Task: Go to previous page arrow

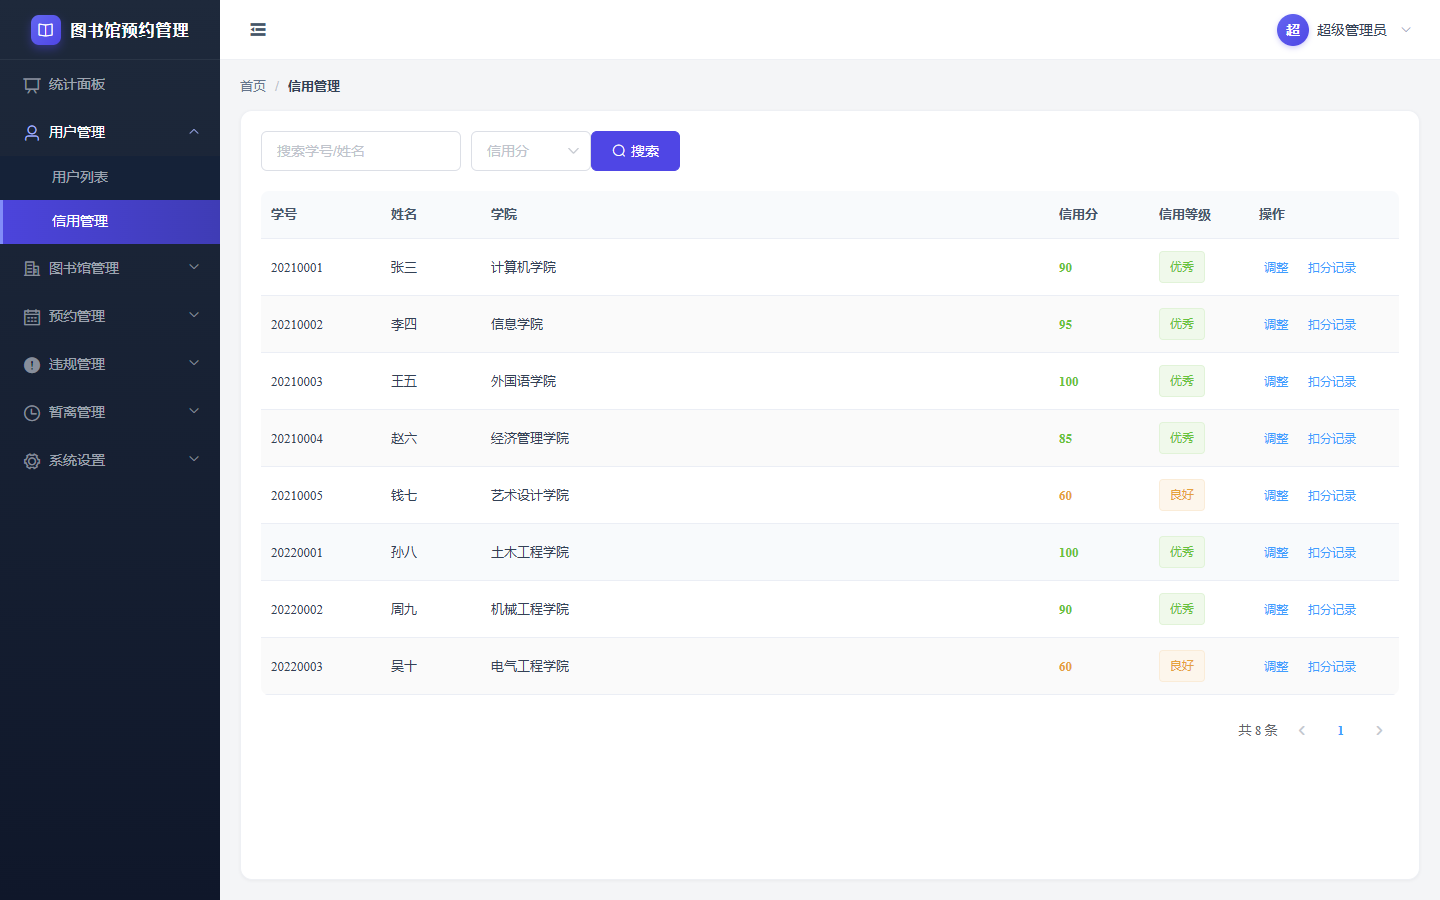Action: (1302, 731)
